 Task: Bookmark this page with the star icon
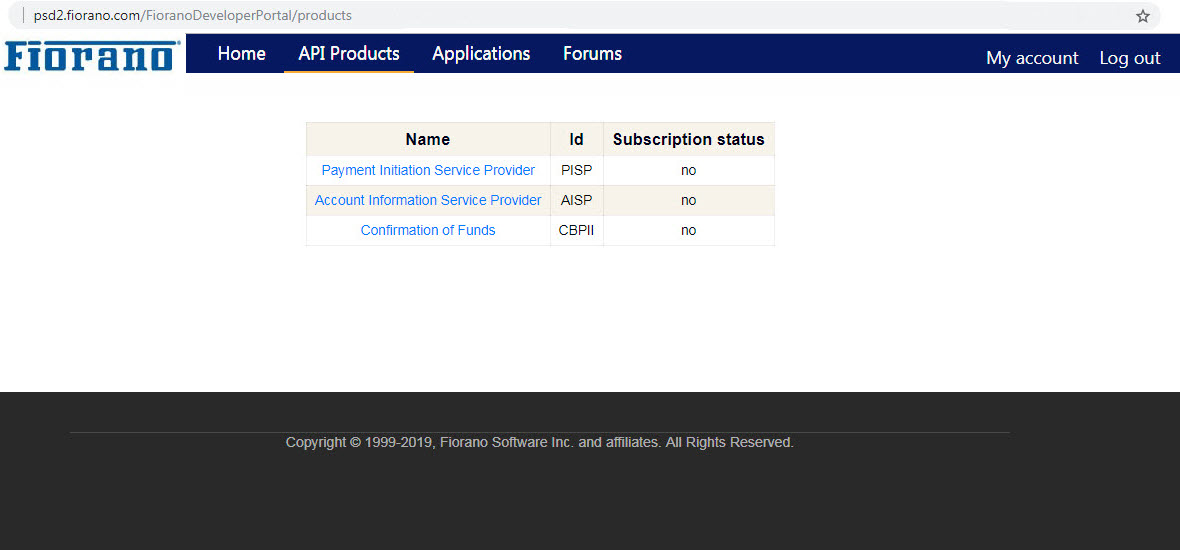tap(1142, 16)
